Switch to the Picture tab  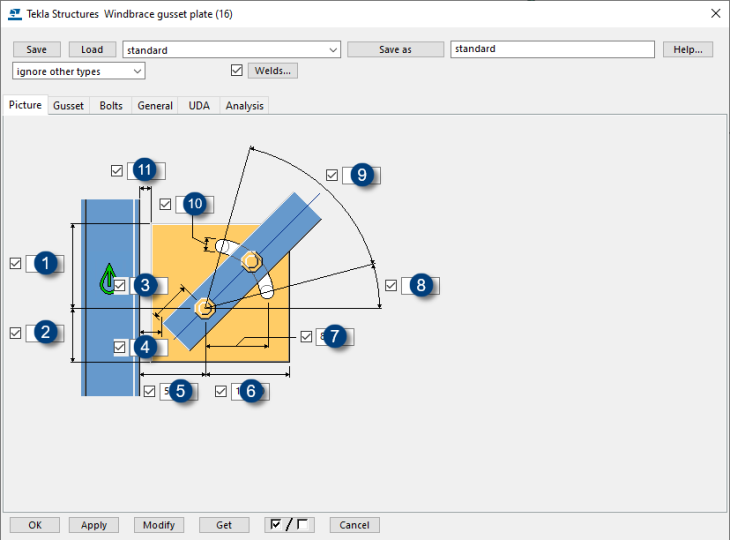[25, 105]
